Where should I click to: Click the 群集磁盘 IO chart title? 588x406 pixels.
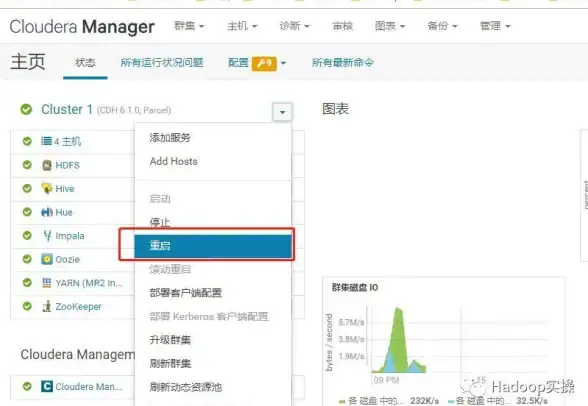pos(355,288)
